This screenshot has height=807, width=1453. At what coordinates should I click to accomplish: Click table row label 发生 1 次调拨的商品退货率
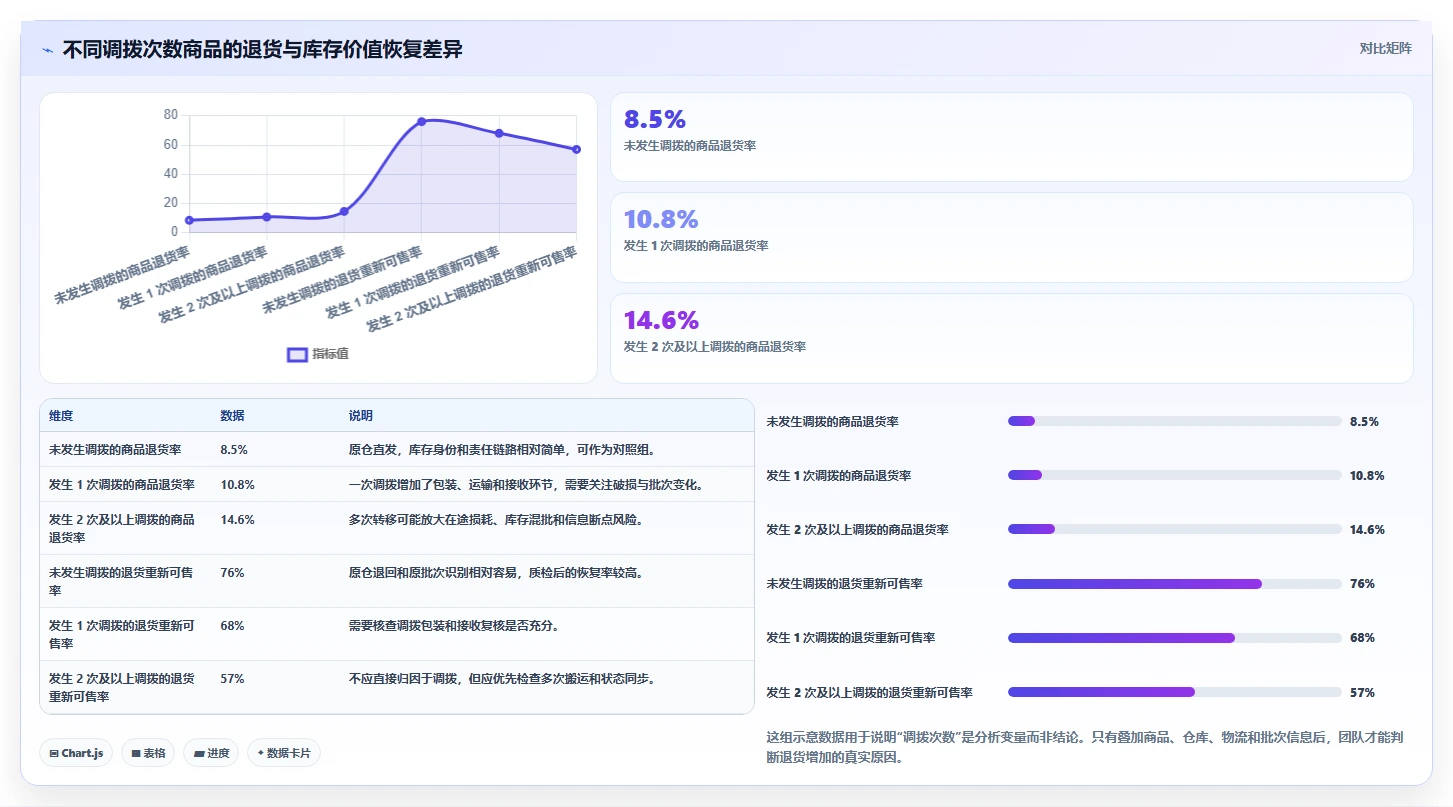[121, 485]
